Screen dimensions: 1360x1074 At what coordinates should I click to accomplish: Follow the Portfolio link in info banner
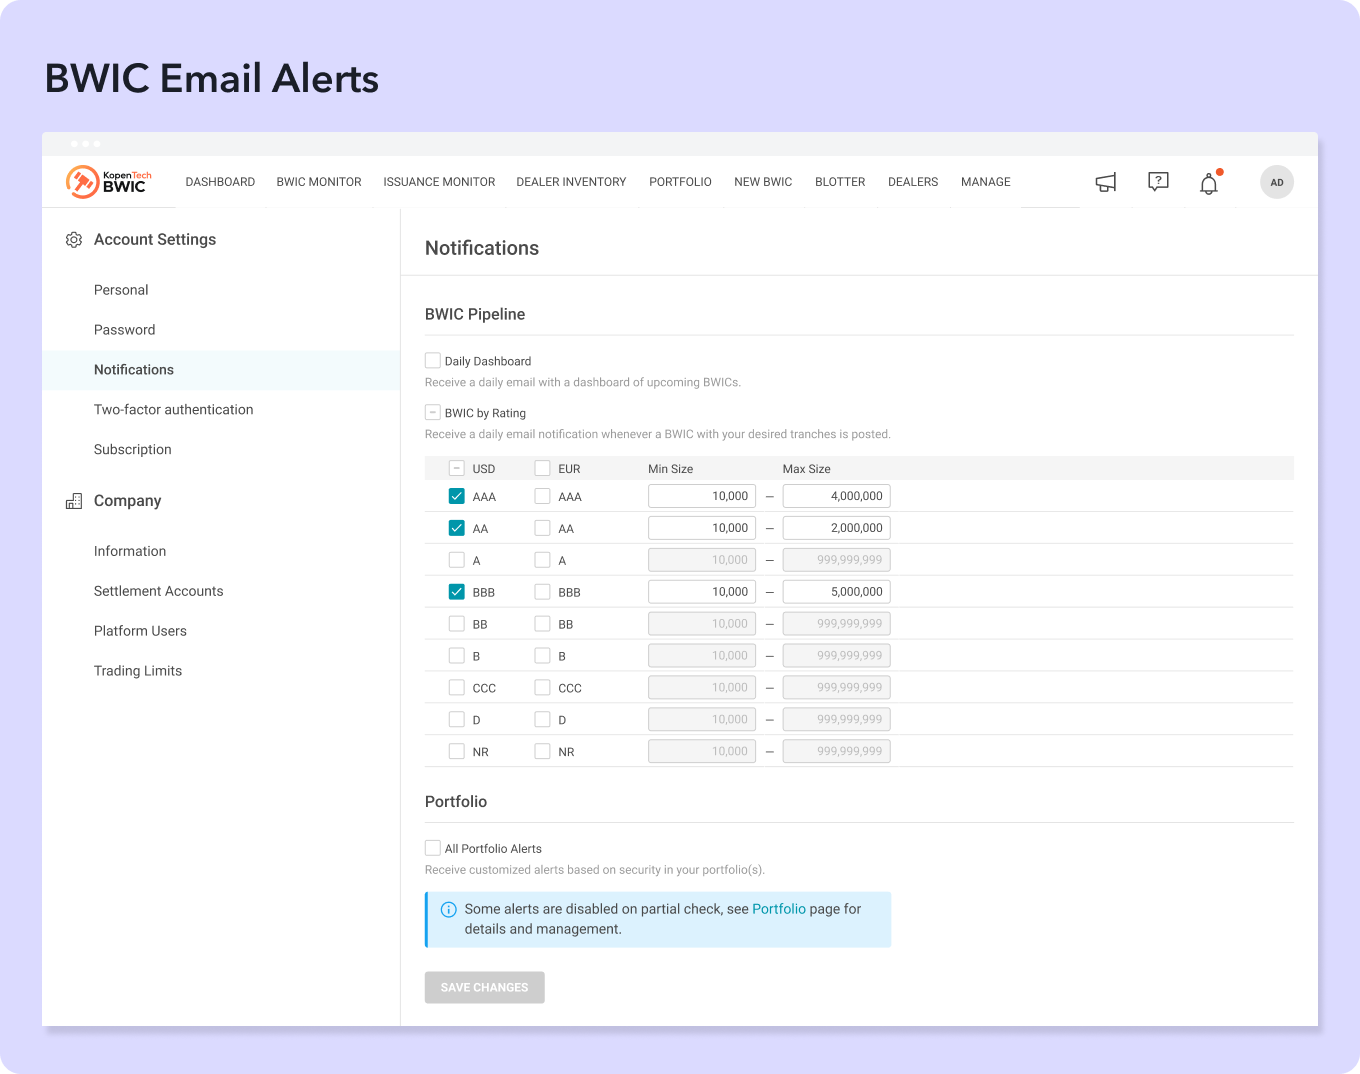[778, 909]
